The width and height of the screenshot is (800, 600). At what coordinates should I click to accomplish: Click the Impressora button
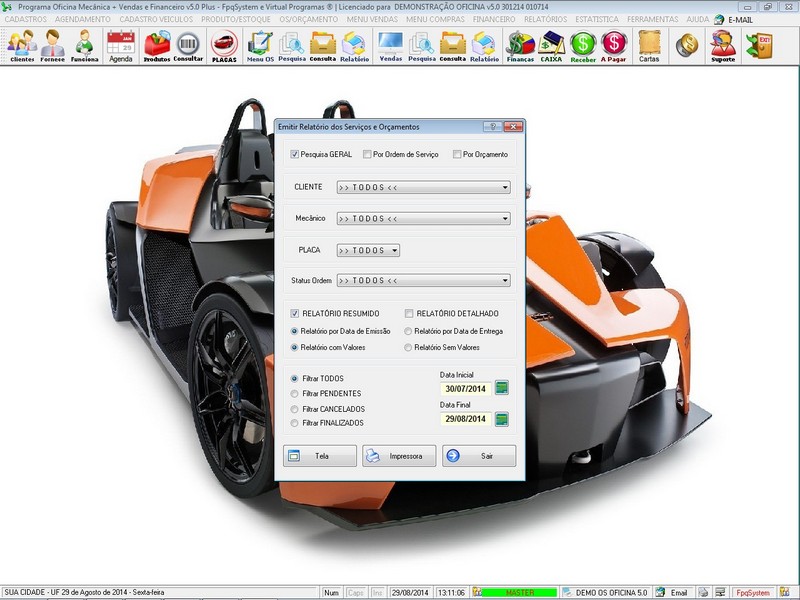tap(399, 456)
